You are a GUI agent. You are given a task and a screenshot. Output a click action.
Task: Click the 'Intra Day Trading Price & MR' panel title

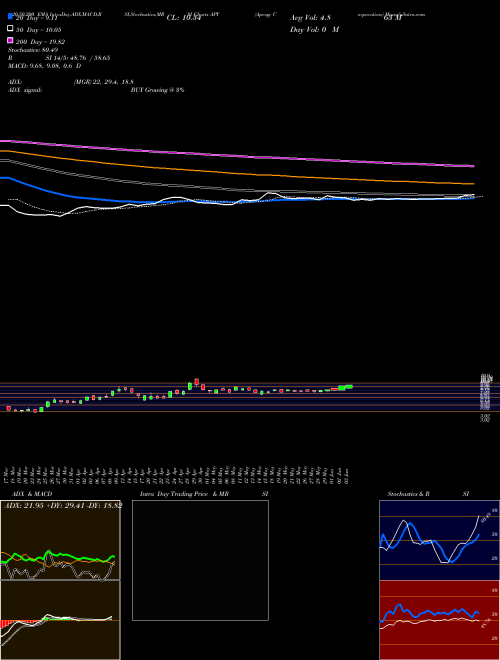[184, 494]
